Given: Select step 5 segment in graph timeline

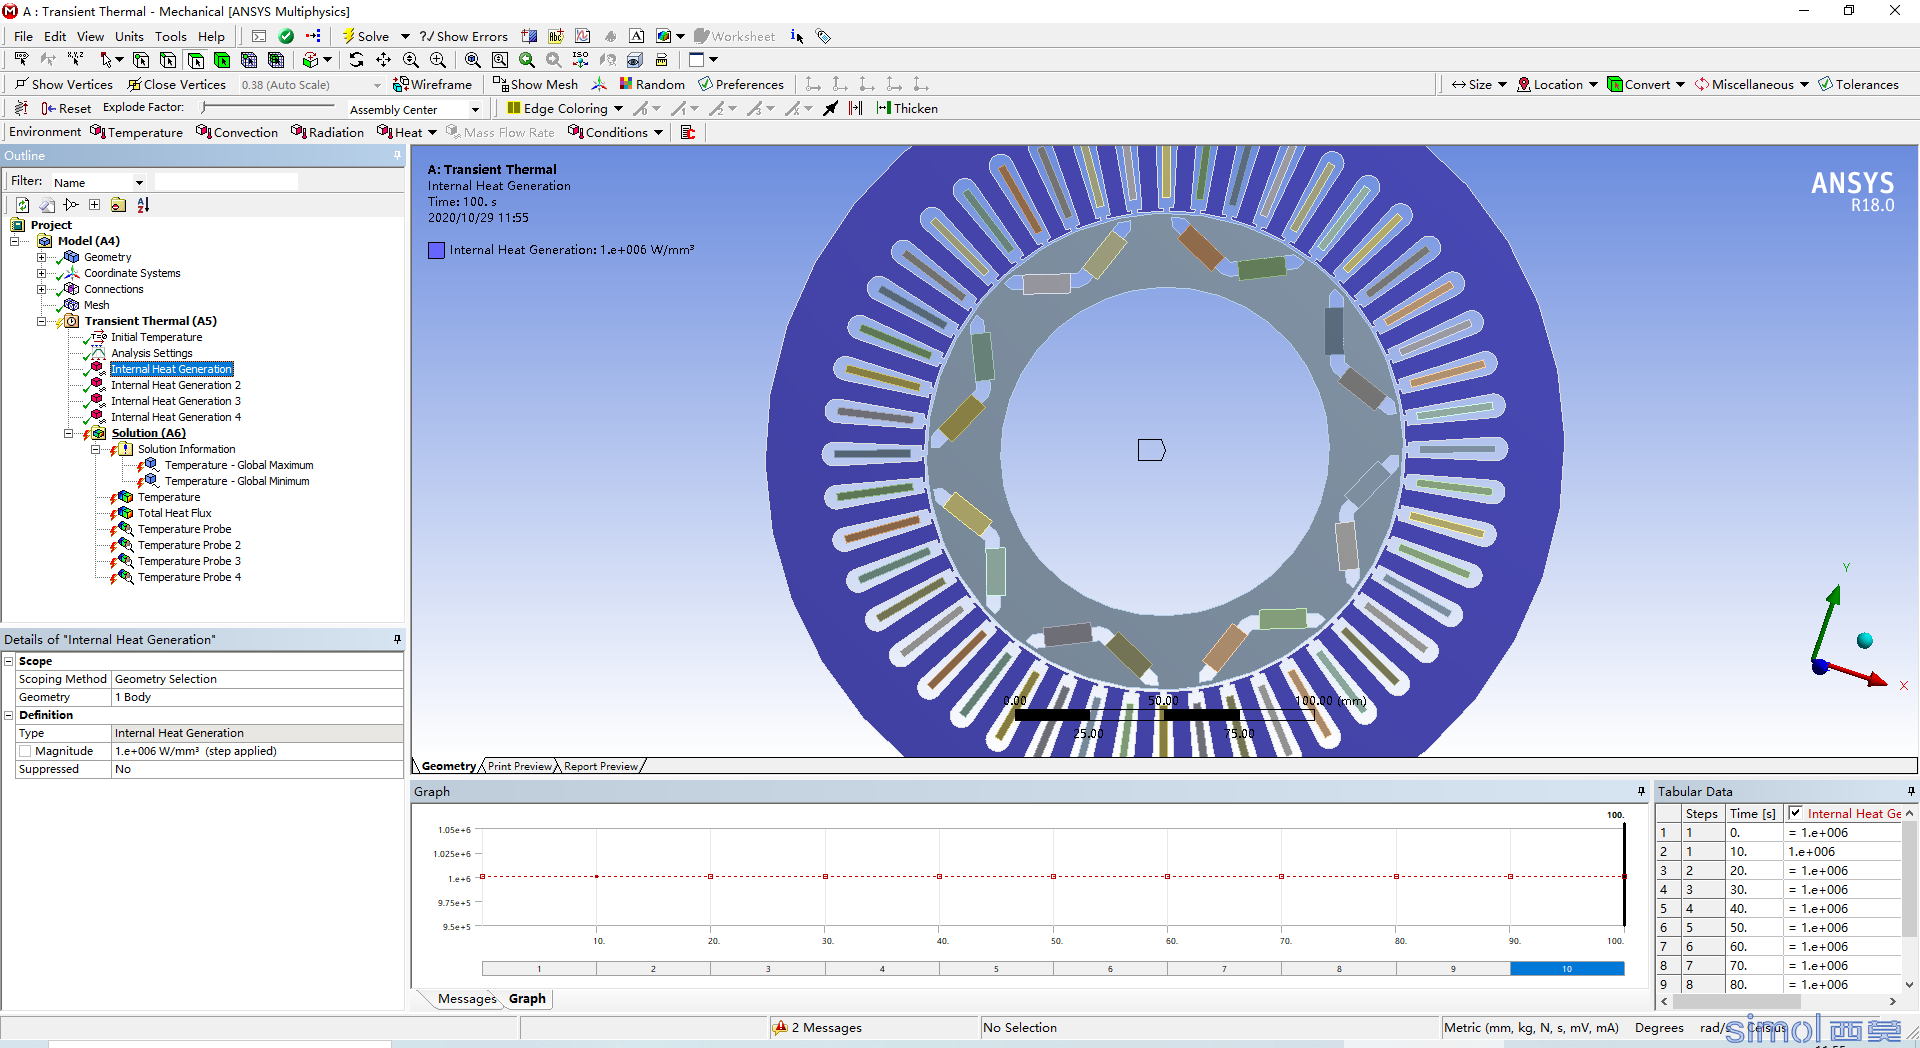Looking at the screenshot, I should coord(996,968).
